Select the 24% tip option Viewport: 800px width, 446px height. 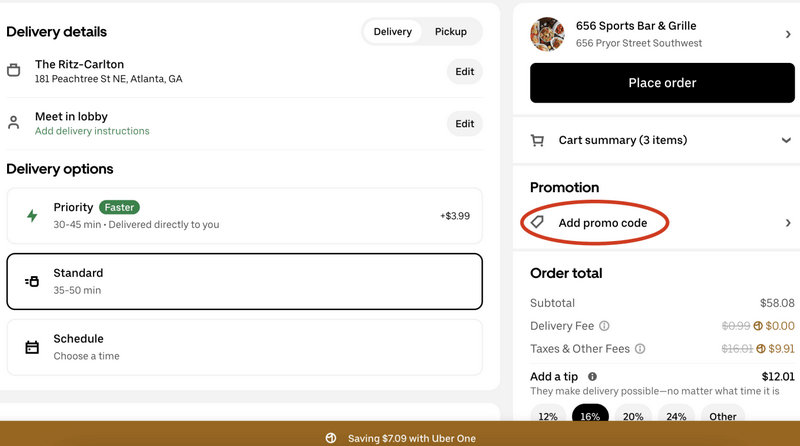click(x=677, y=417)
